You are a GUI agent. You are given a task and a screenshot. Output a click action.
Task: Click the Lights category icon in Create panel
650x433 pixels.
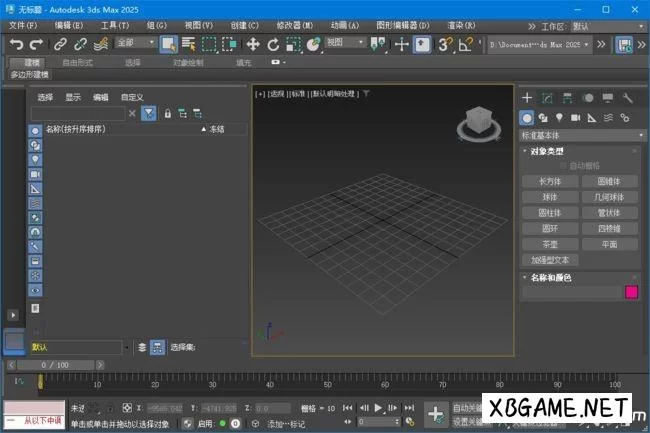[x=560, y=118]
